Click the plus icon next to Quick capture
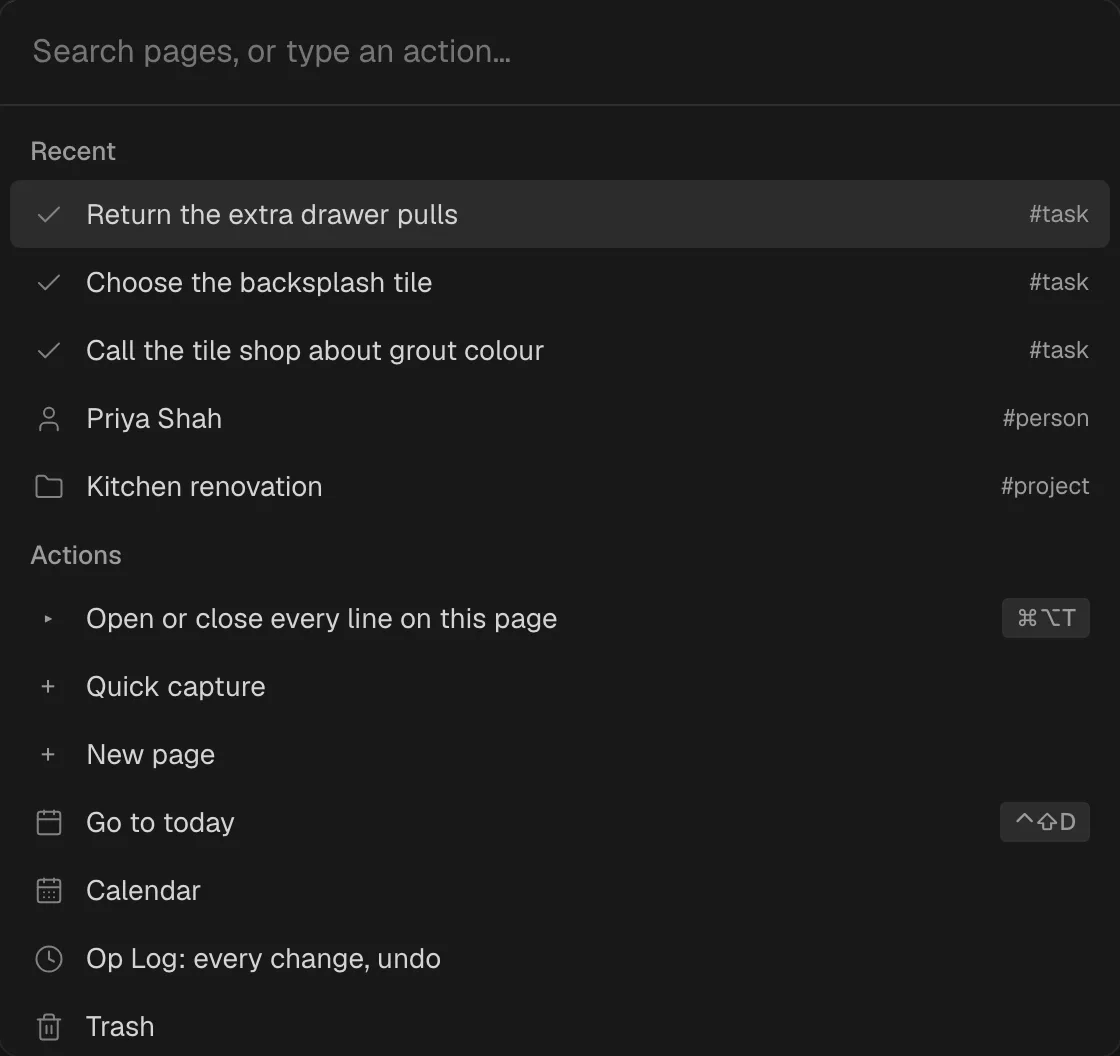This screenshot has height=1056, width=1120. coord(48,687)
